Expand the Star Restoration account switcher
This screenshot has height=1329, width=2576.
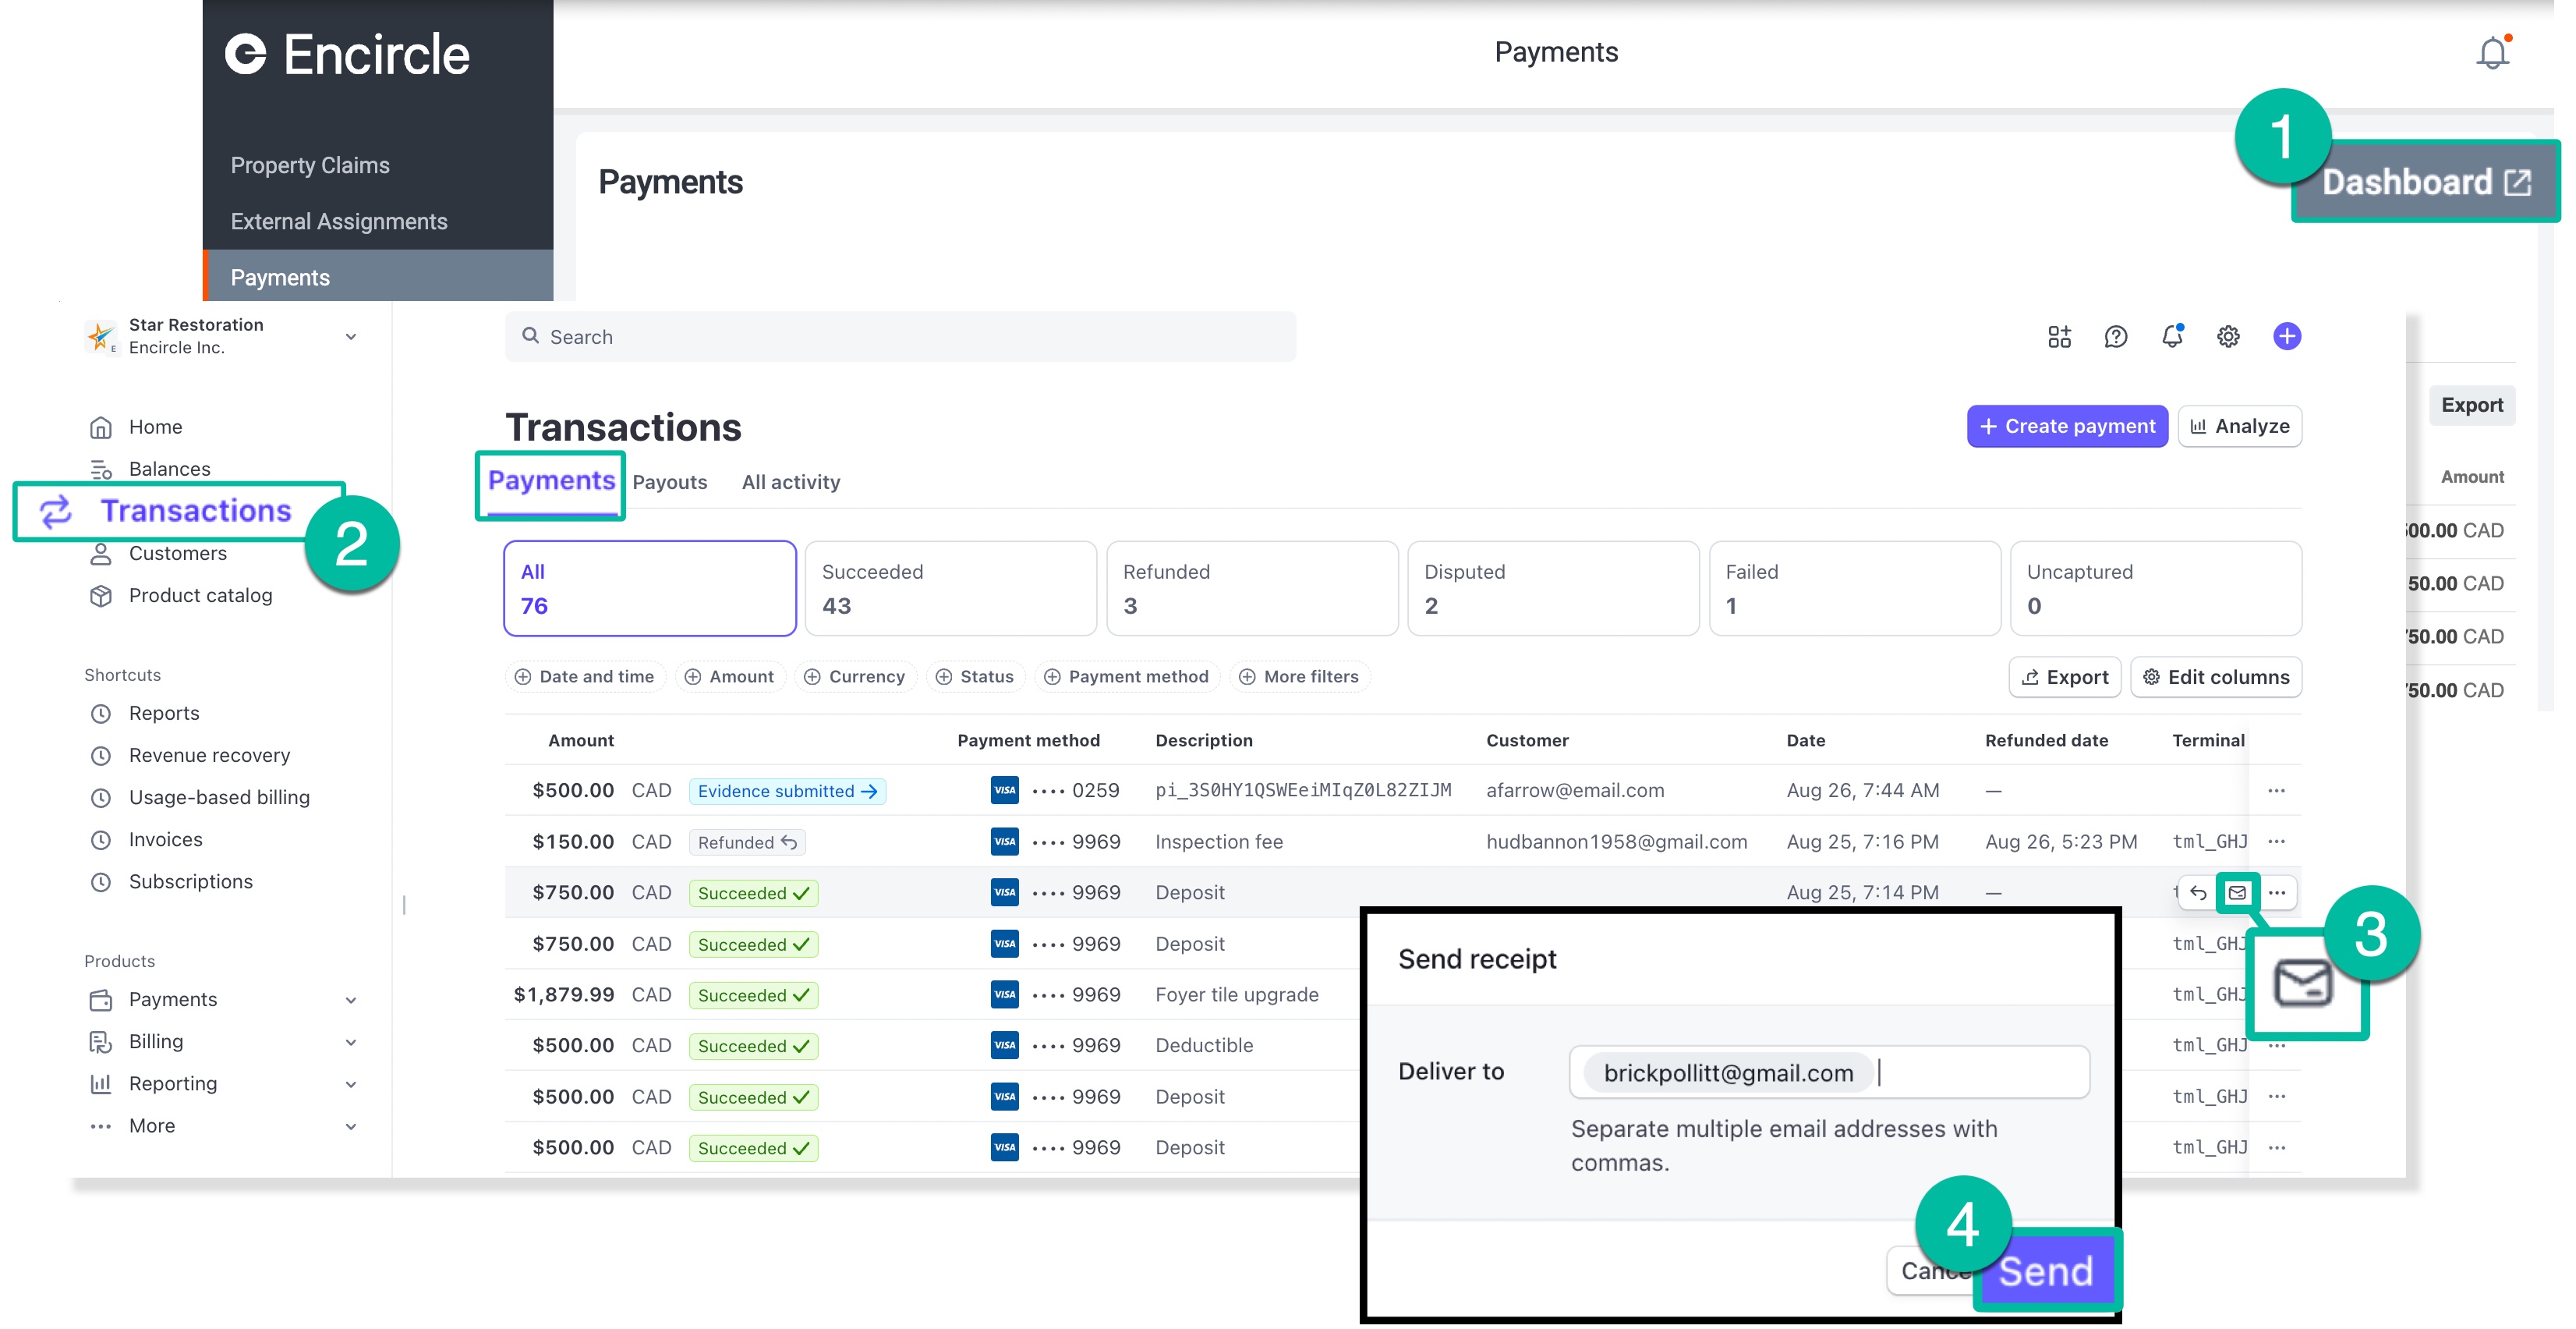tap(351, 337)
